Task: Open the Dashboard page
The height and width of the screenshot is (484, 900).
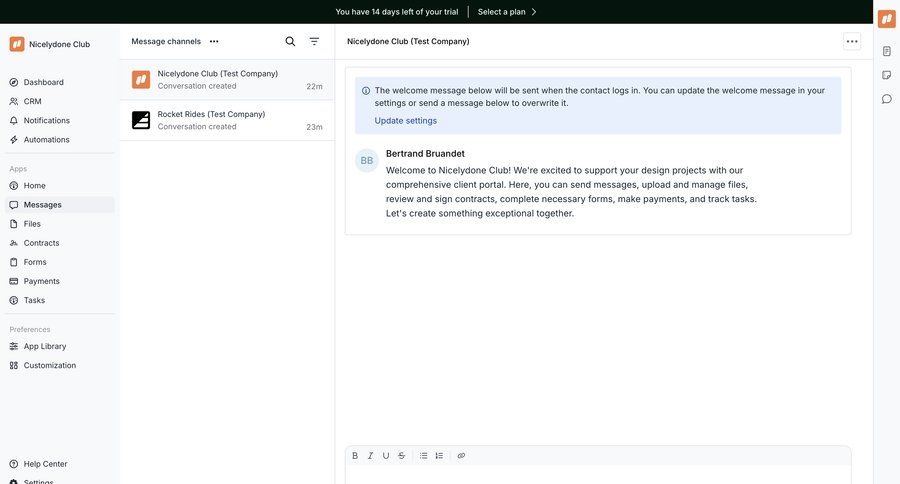Action: pyautogui.click(x=60, y=82)
